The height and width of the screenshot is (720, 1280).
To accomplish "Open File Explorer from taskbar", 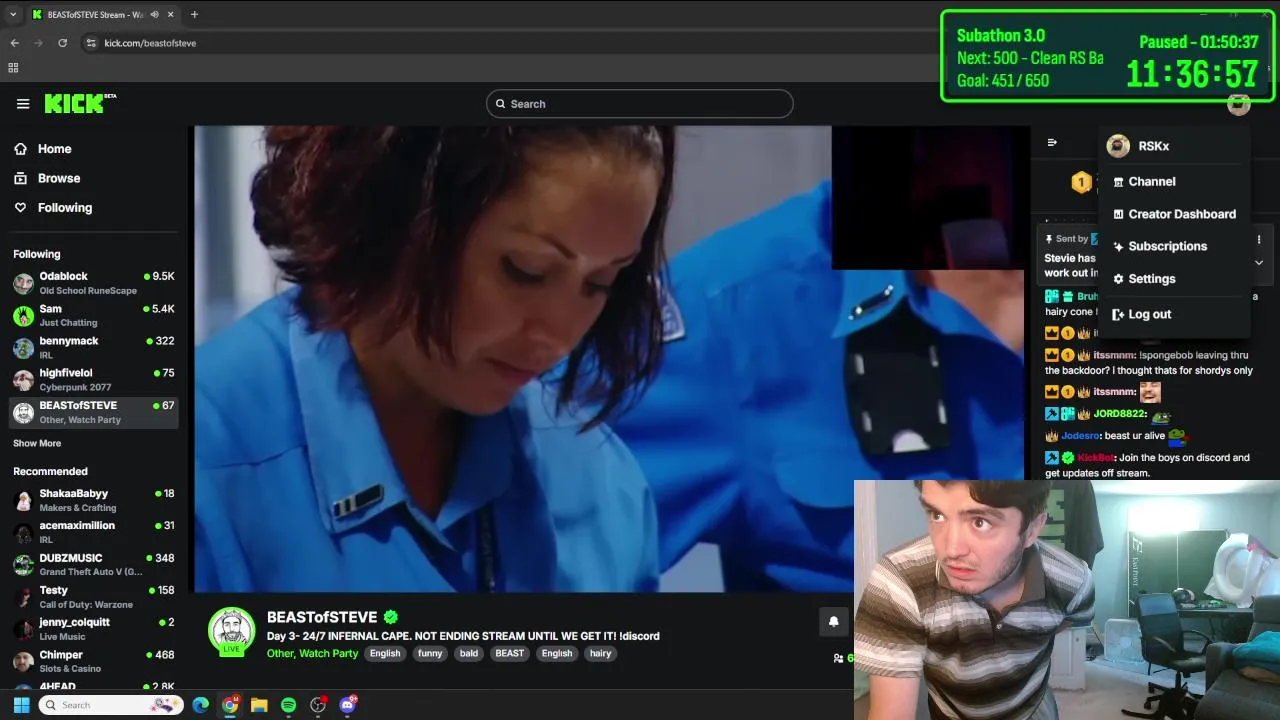I will coord(259,705).
